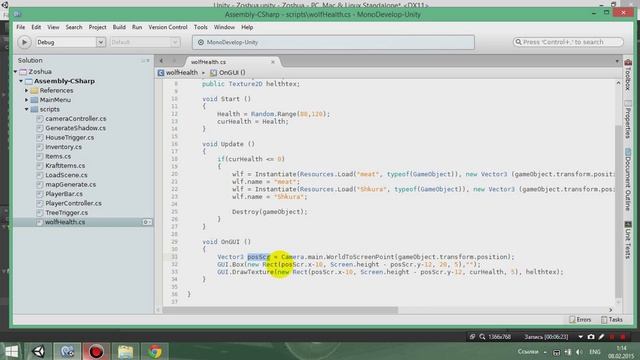Collapse the scripts folder
This screenshot has height=360, width=640.
coord(27,109)
